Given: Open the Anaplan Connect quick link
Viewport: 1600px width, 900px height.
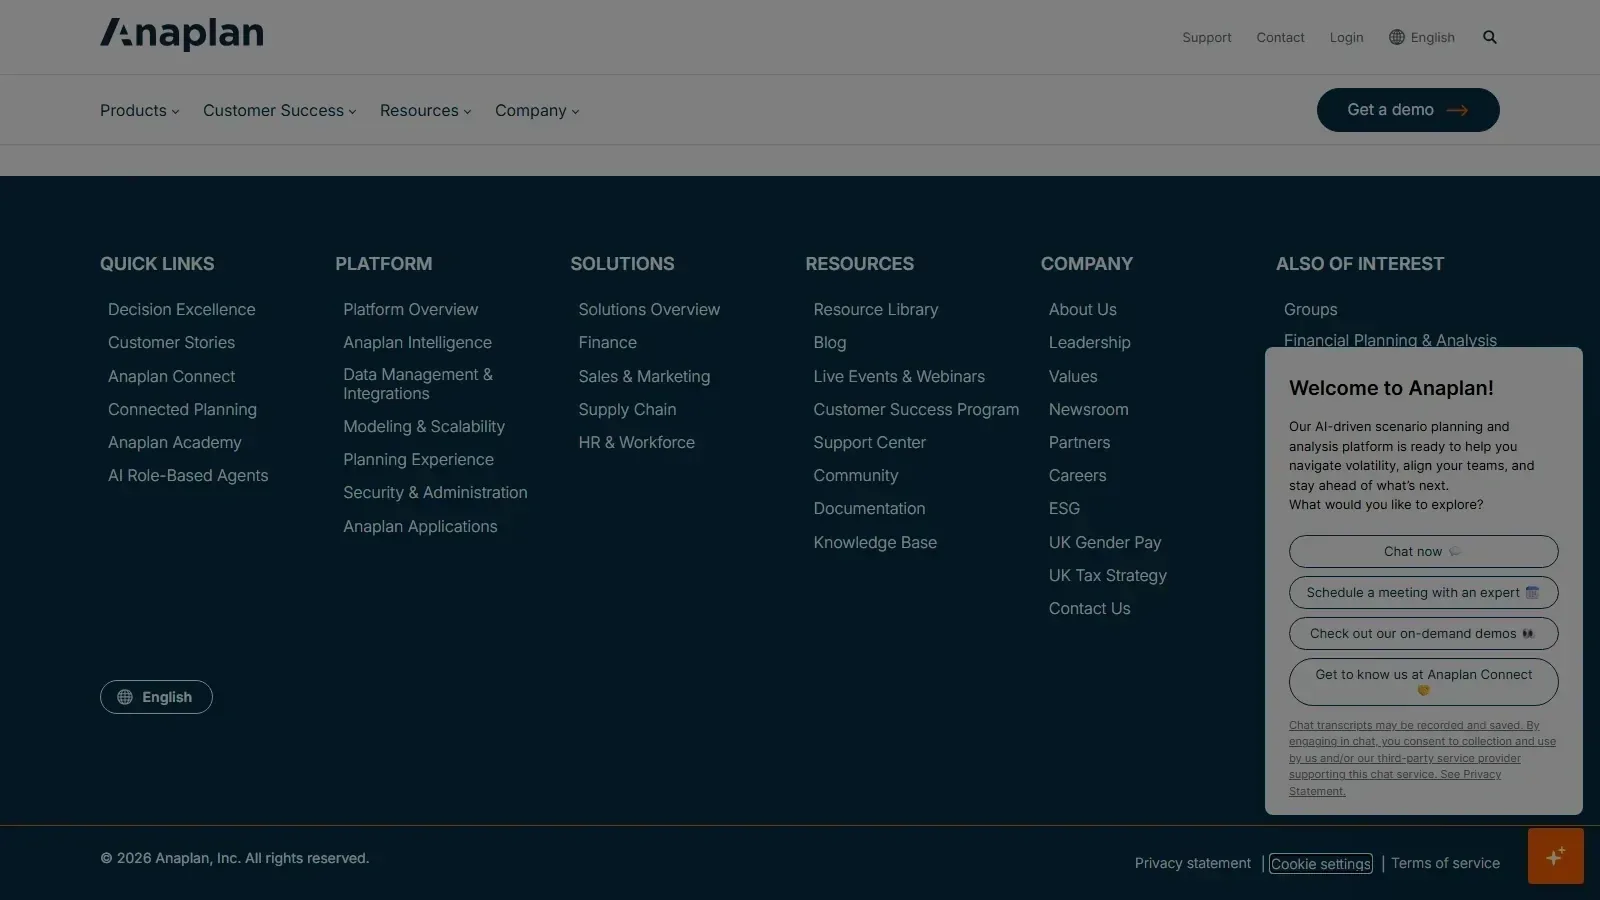Looking at the screenshot, I should click(172, 377).
